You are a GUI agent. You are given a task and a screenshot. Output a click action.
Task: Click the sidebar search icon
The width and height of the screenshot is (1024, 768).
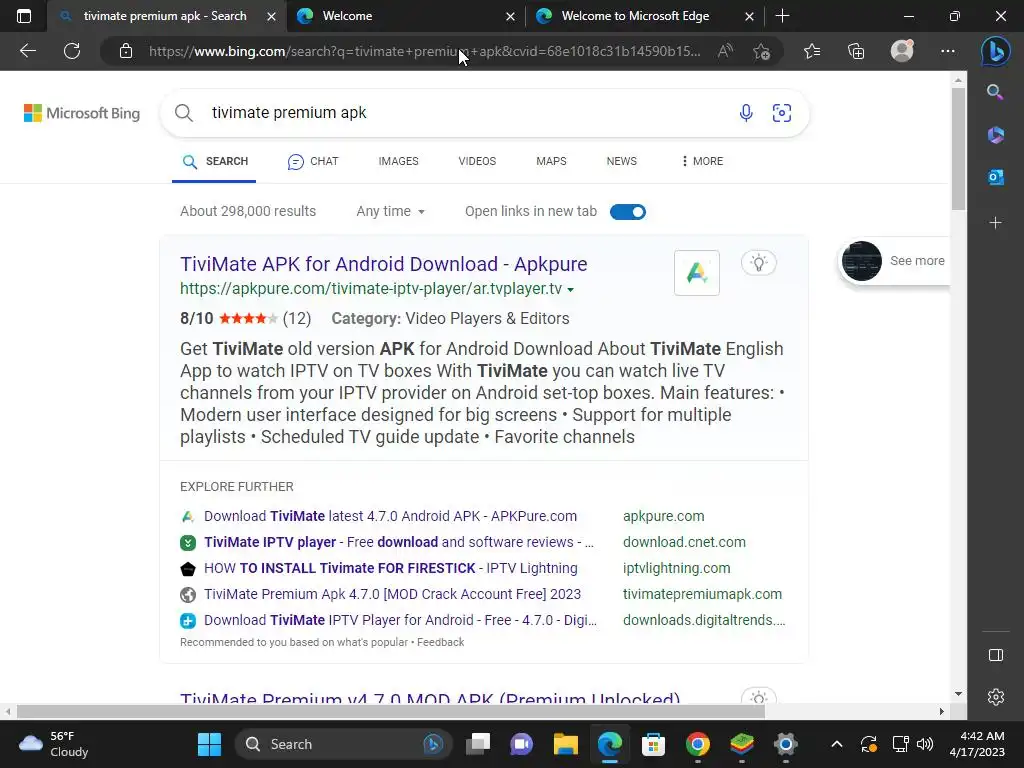tap(995, 92)
